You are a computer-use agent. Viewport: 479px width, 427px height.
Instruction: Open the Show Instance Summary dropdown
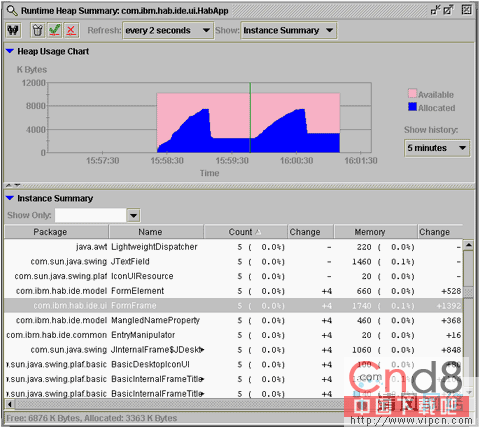click(x=289, y=30)
